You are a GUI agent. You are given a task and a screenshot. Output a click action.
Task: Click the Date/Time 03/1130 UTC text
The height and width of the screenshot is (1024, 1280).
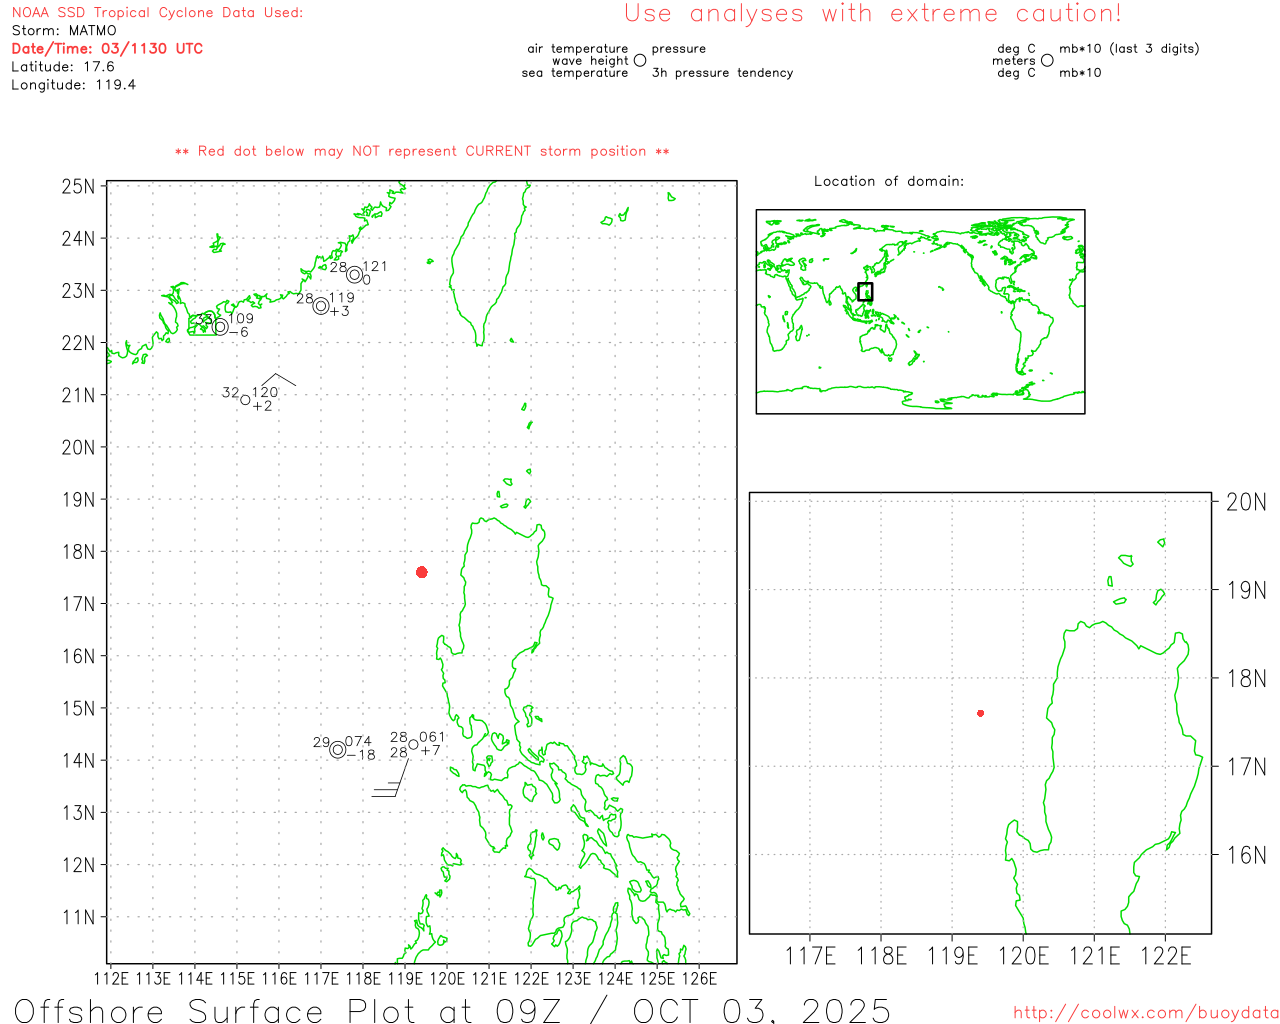(x=107, y=48)
